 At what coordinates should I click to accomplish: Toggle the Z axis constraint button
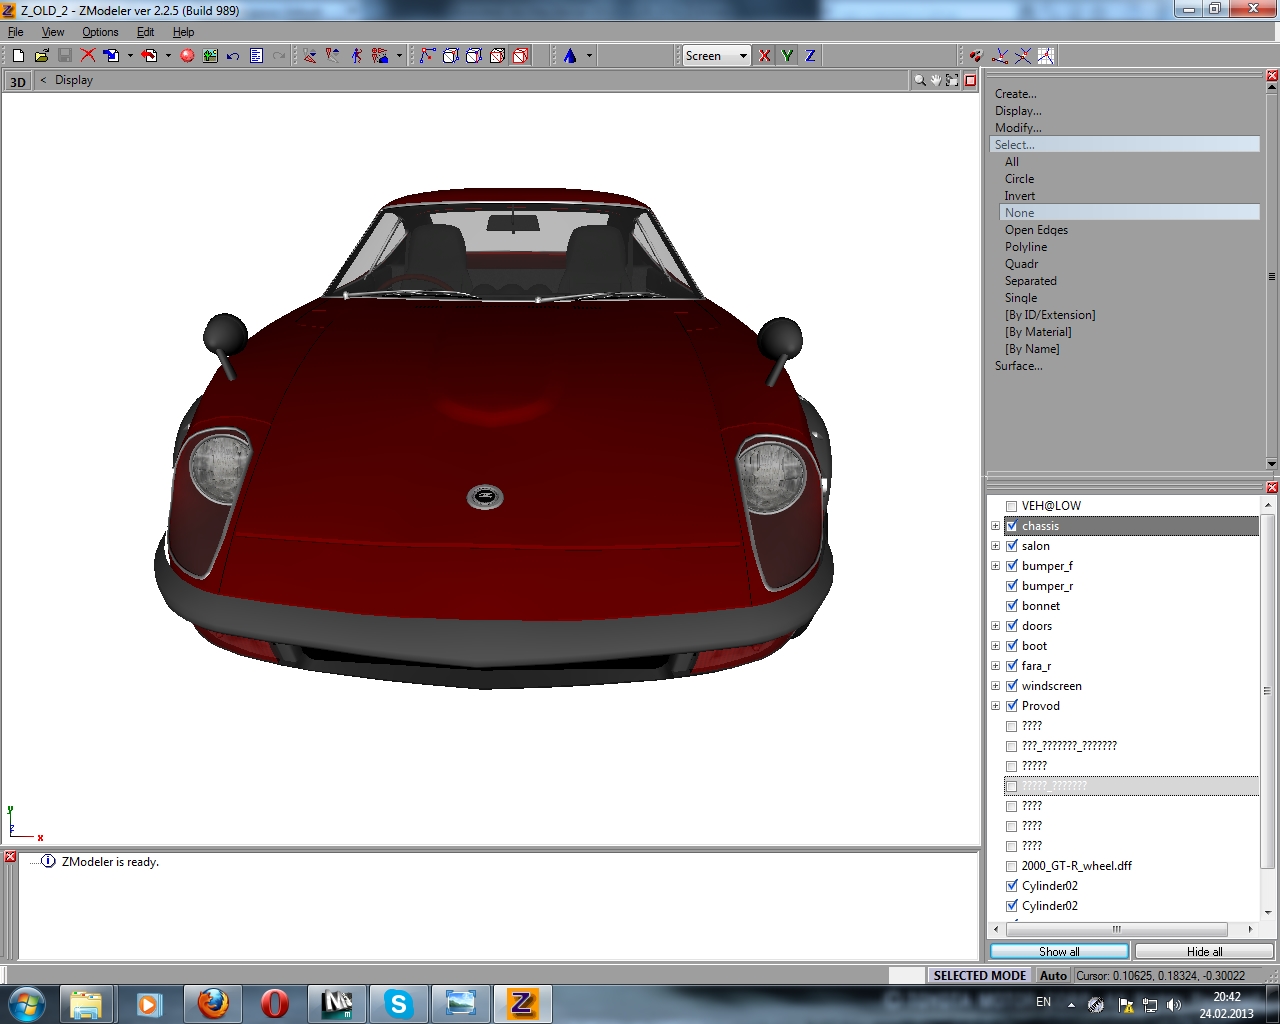(x=810, y=56)
